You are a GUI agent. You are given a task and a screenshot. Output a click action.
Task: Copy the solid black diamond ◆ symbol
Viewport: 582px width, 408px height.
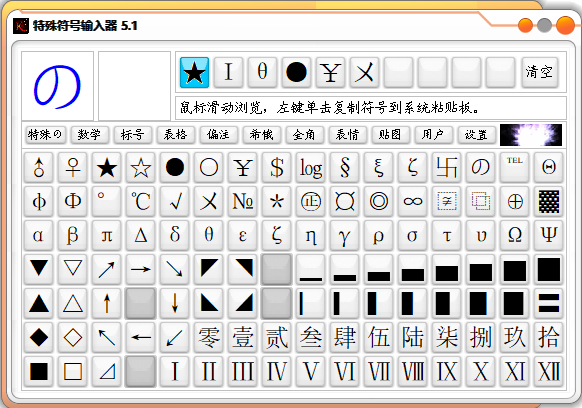(39, 337)
